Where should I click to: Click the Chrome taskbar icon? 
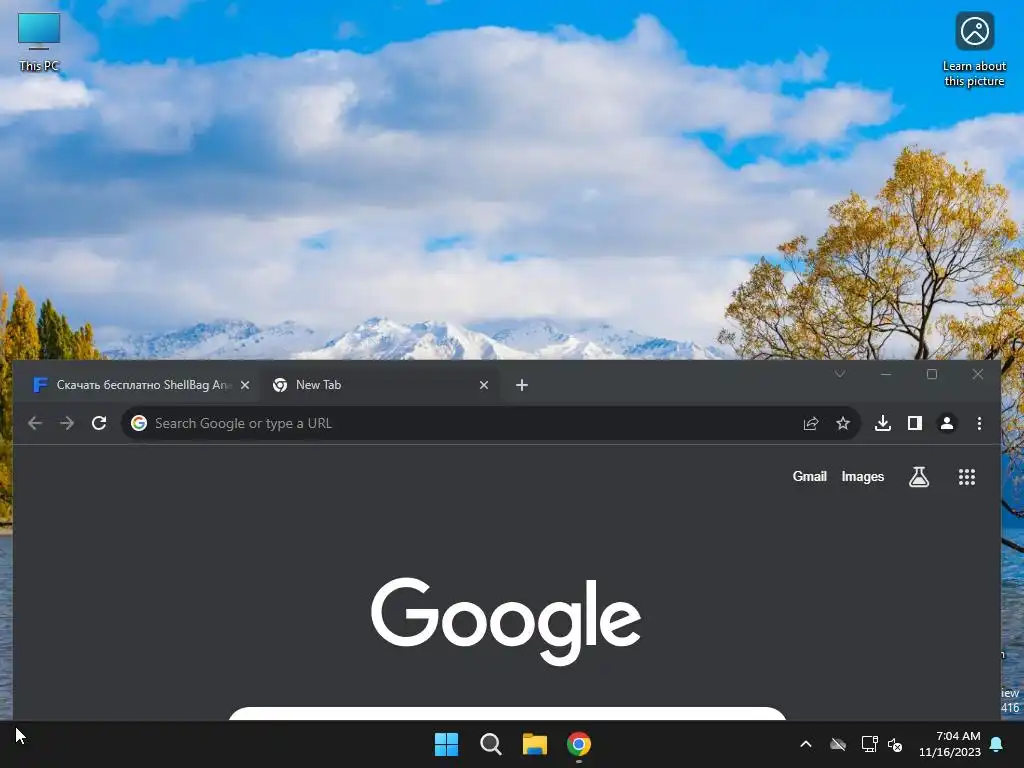579,744
